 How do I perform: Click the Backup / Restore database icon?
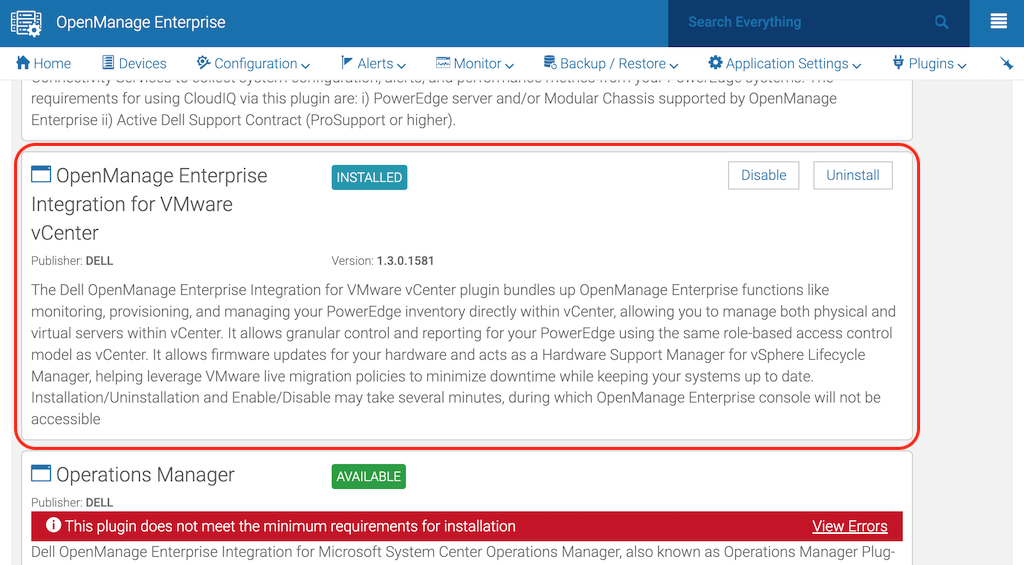point(550,63)
